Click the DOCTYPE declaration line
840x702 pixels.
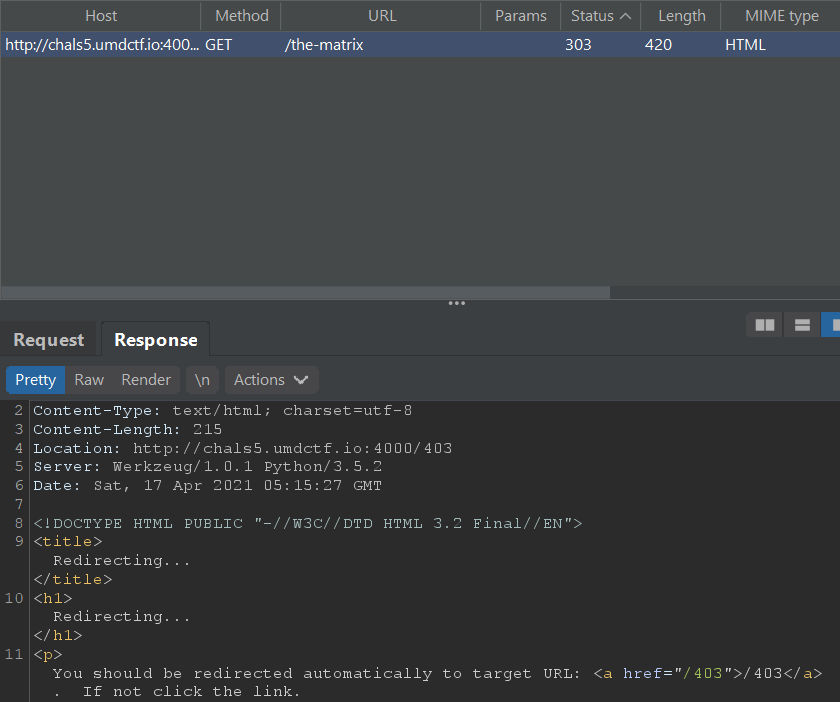(x=308, y=523)
